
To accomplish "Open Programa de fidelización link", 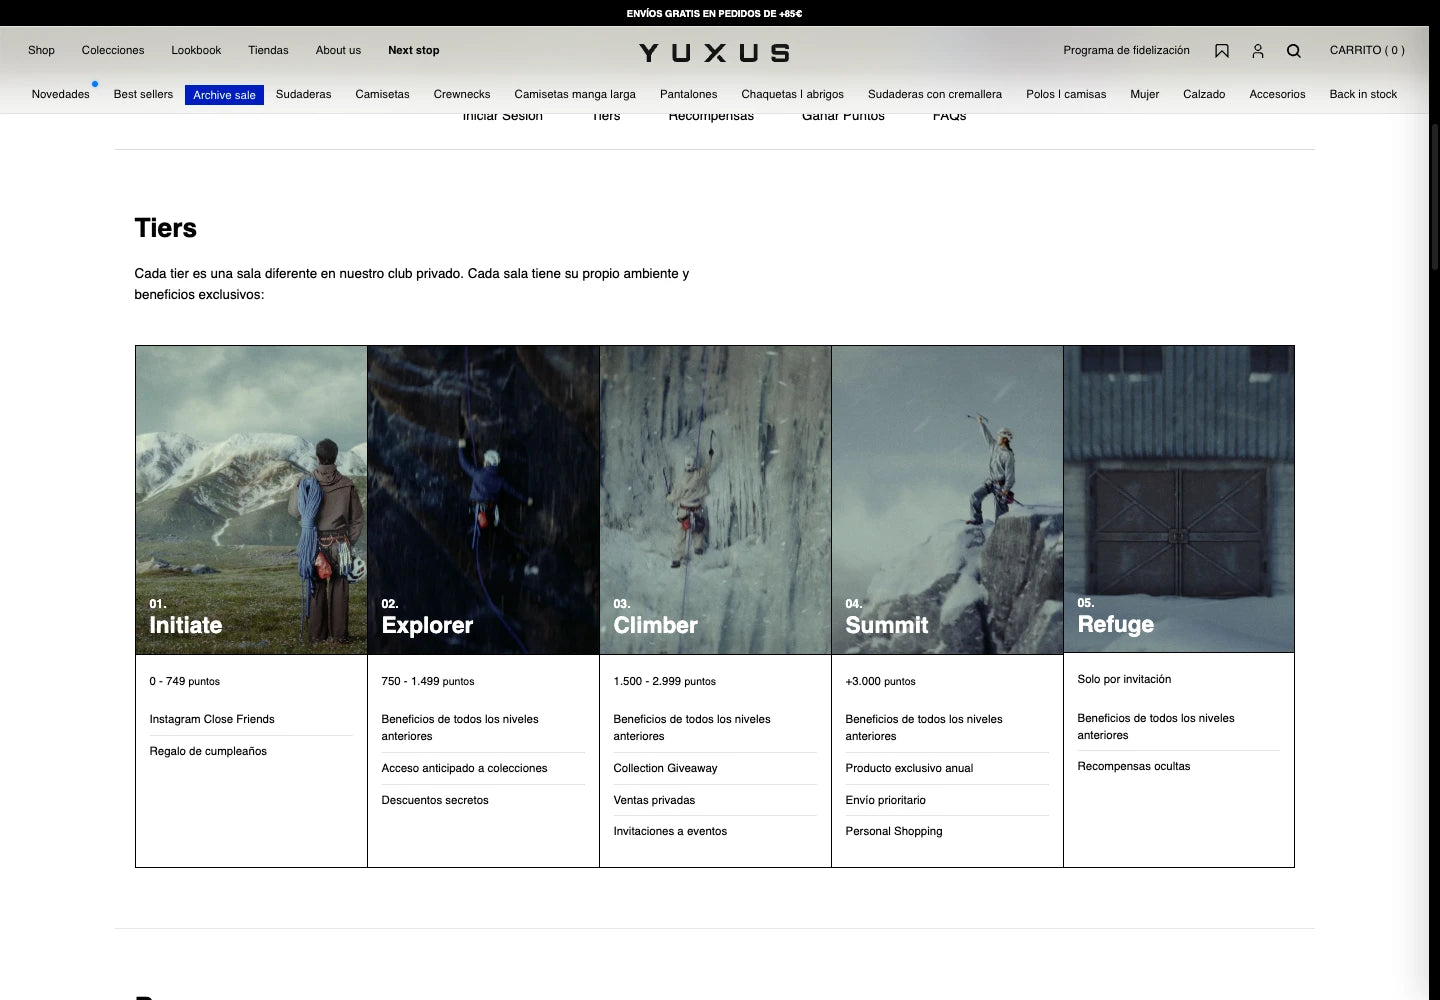I will [x=1126, y=50].
